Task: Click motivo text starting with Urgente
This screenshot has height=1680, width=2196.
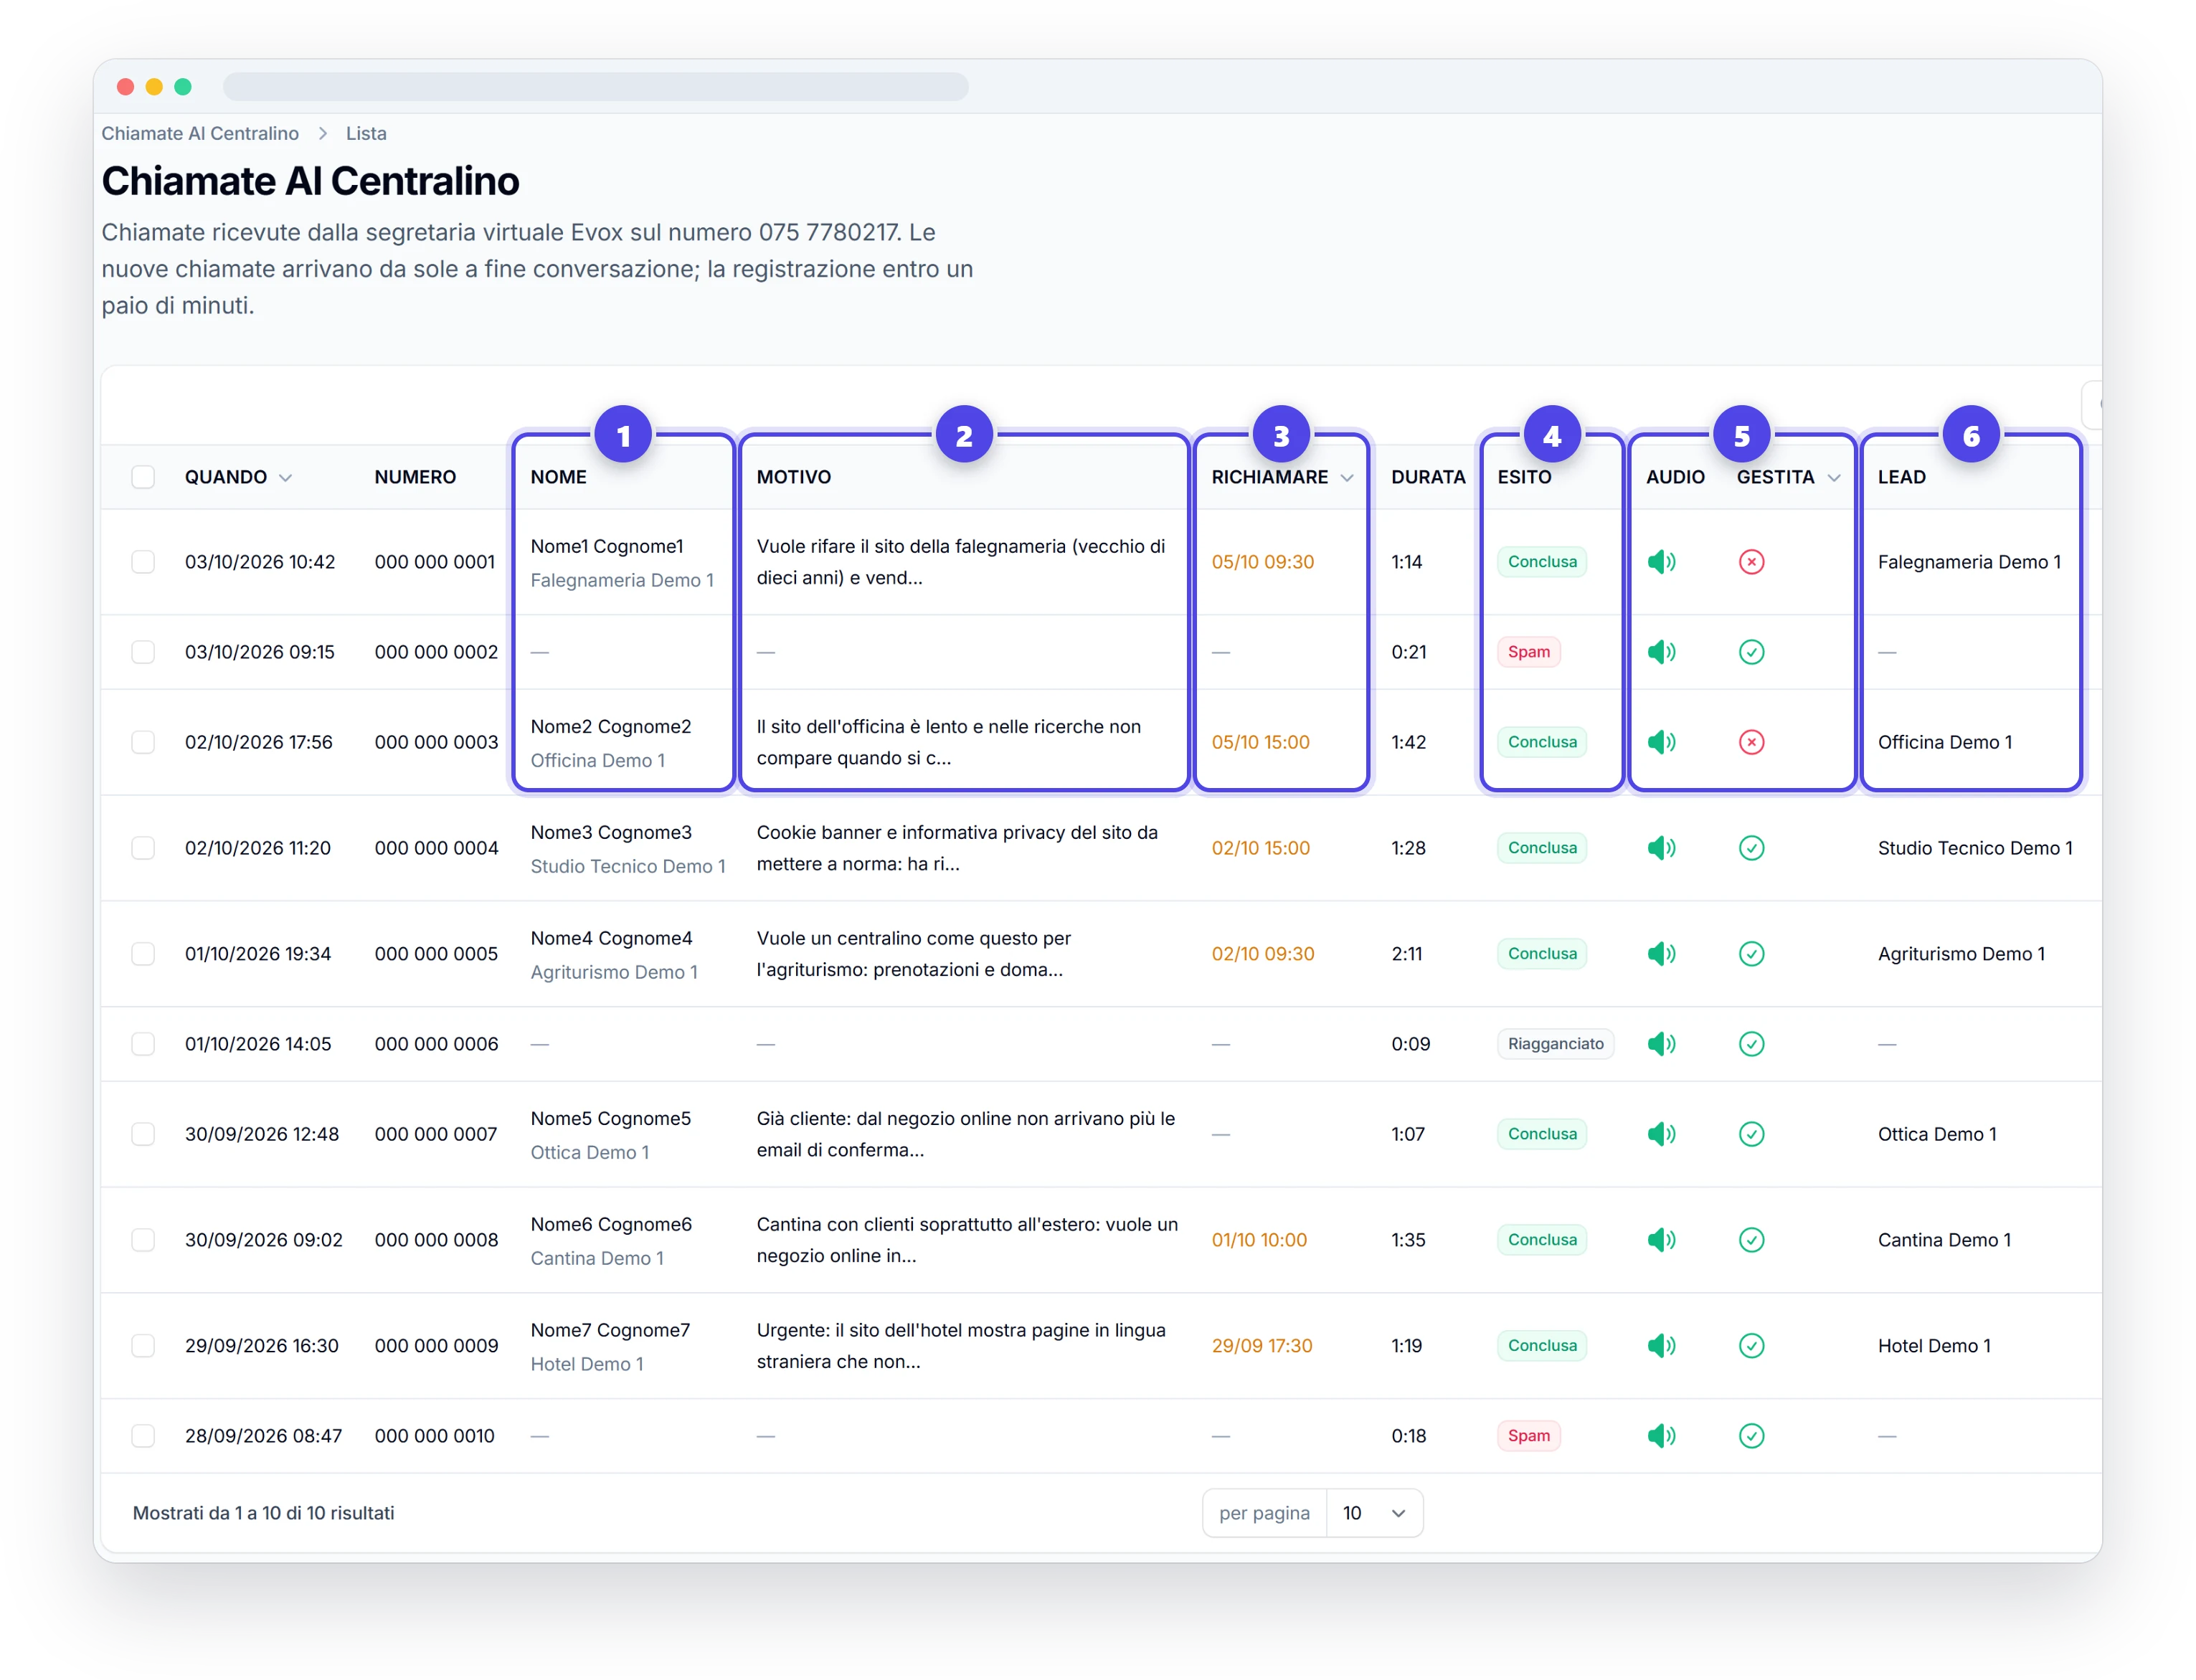Action: click(961, 1346)
